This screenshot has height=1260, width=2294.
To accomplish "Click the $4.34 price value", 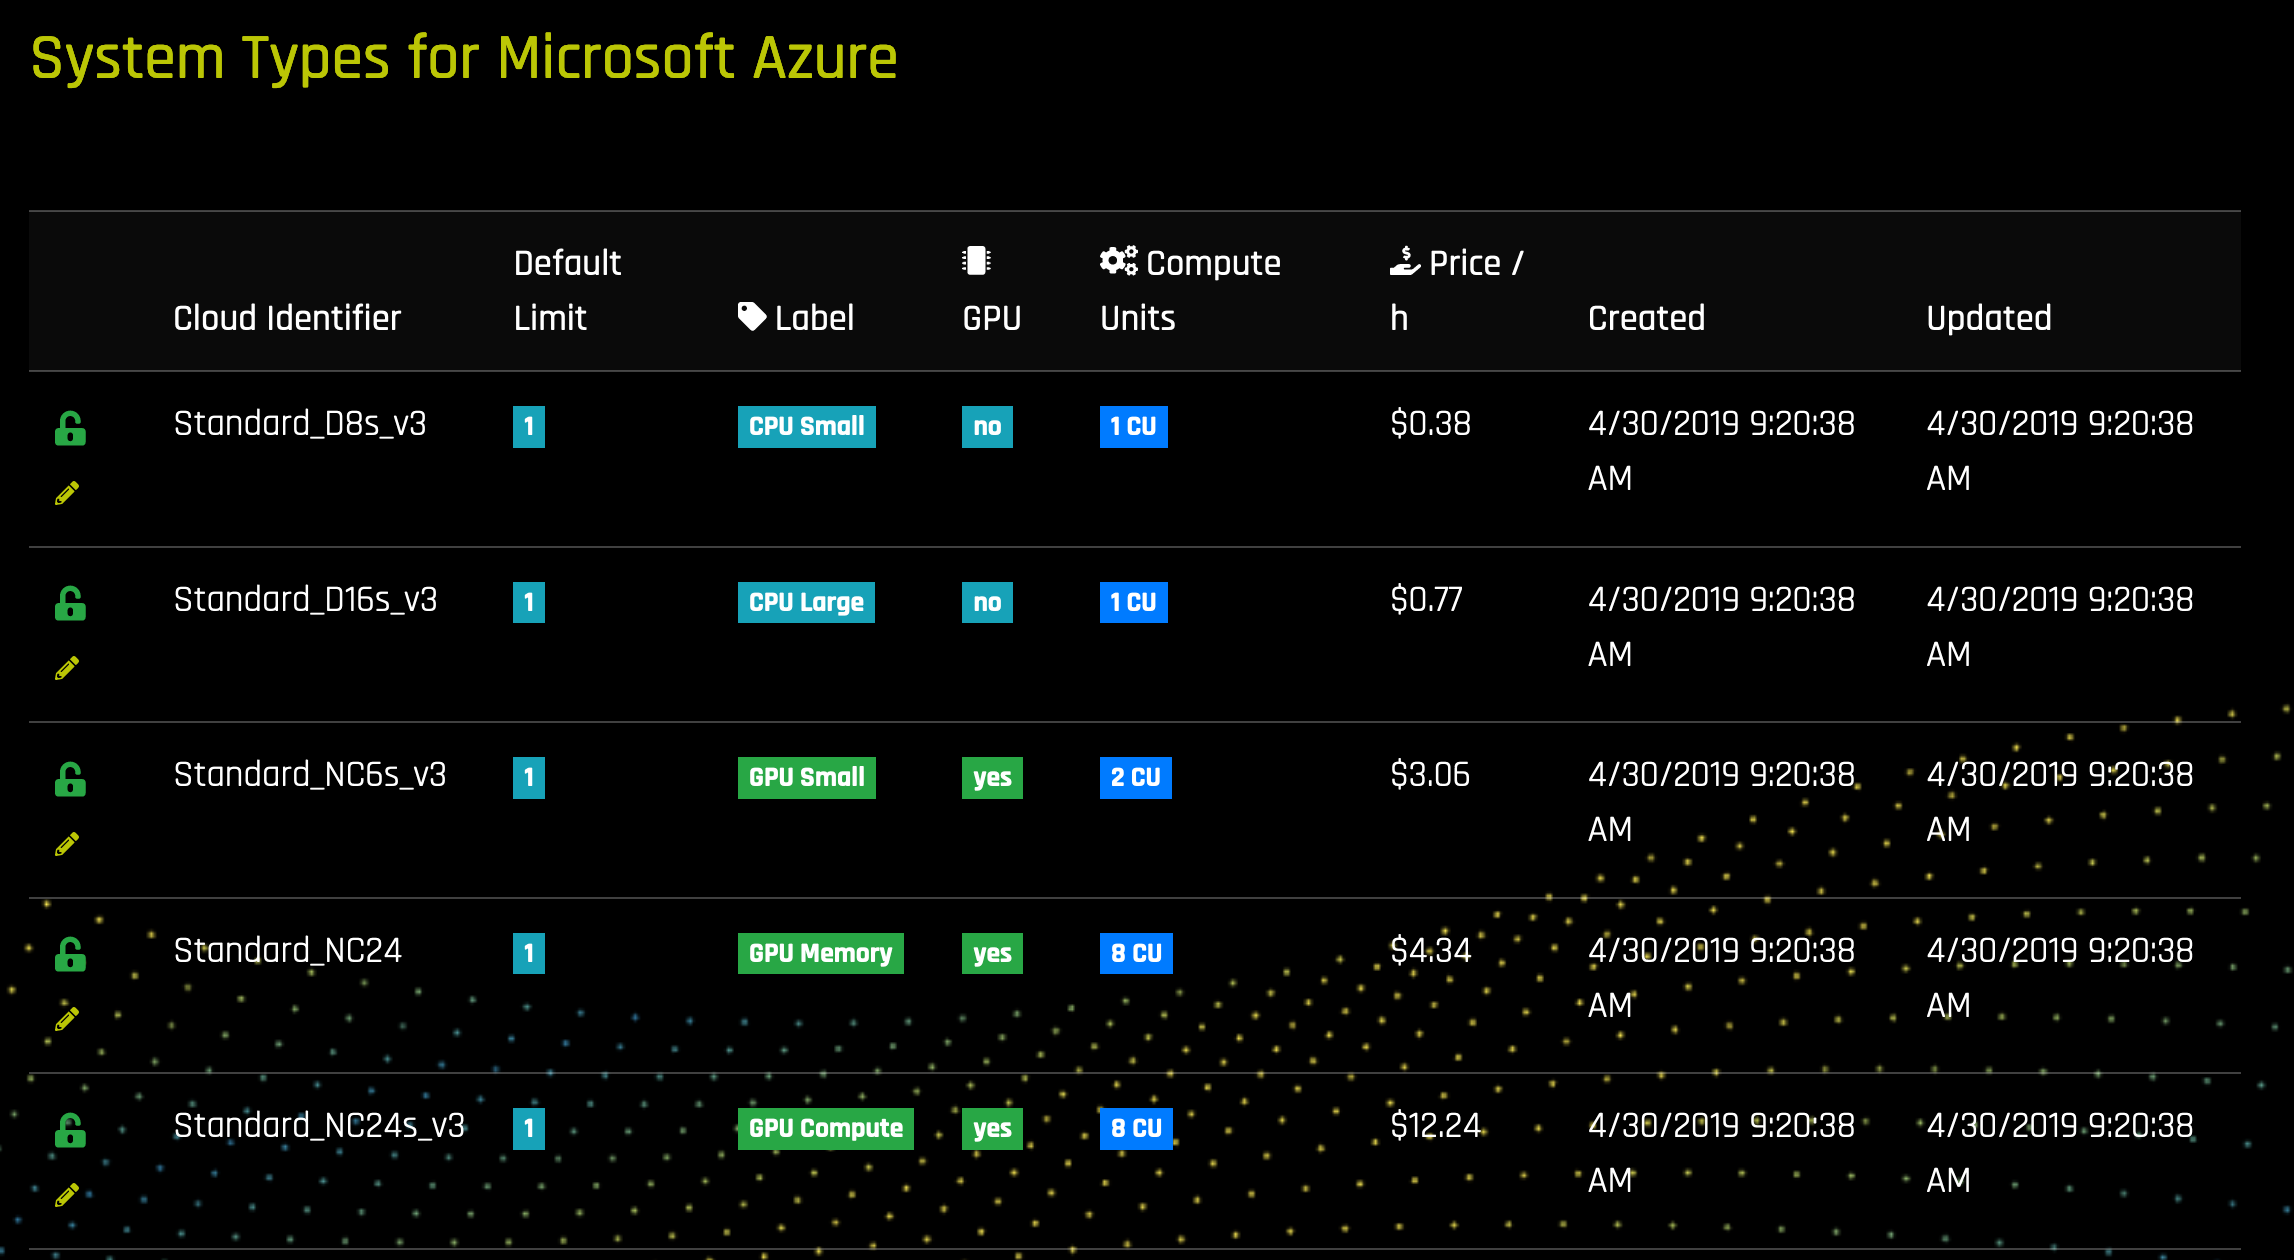I will pos(1431,951).
